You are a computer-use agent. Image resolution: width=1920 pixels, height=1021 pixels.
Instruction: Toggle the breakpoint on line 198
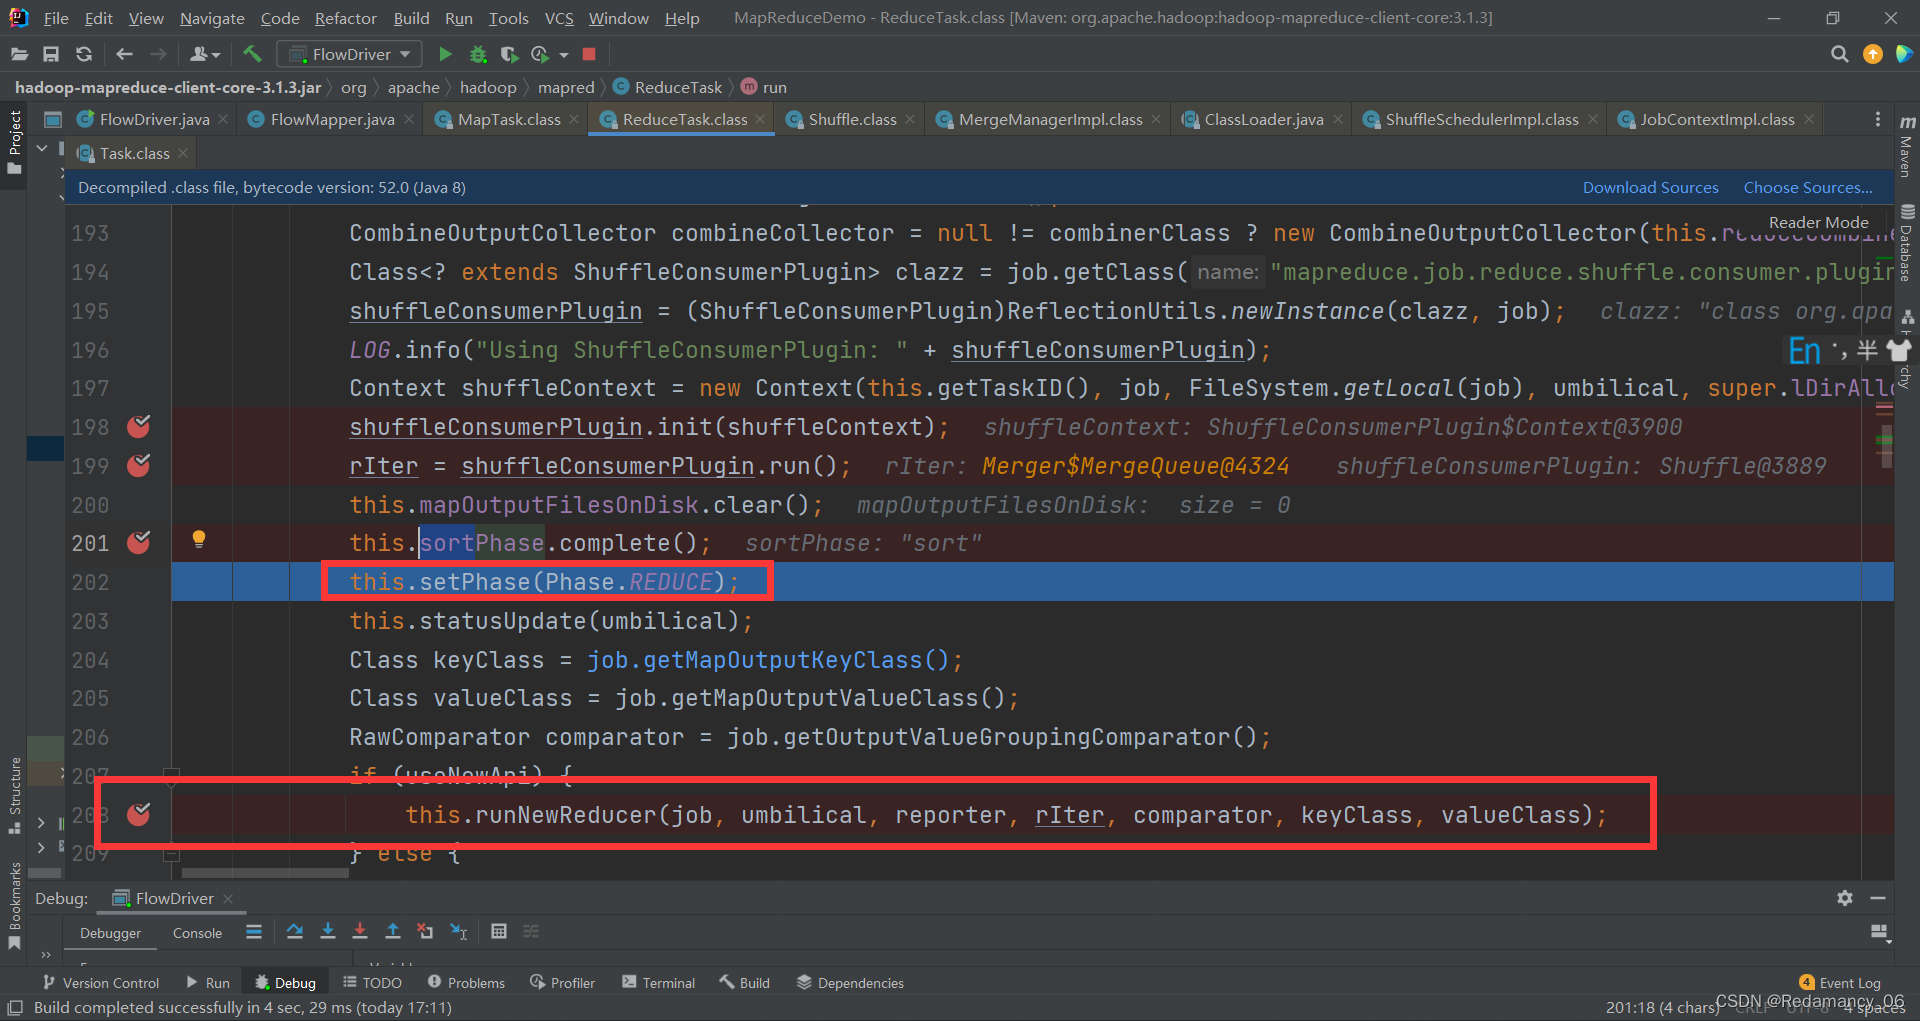coord(139,427)
